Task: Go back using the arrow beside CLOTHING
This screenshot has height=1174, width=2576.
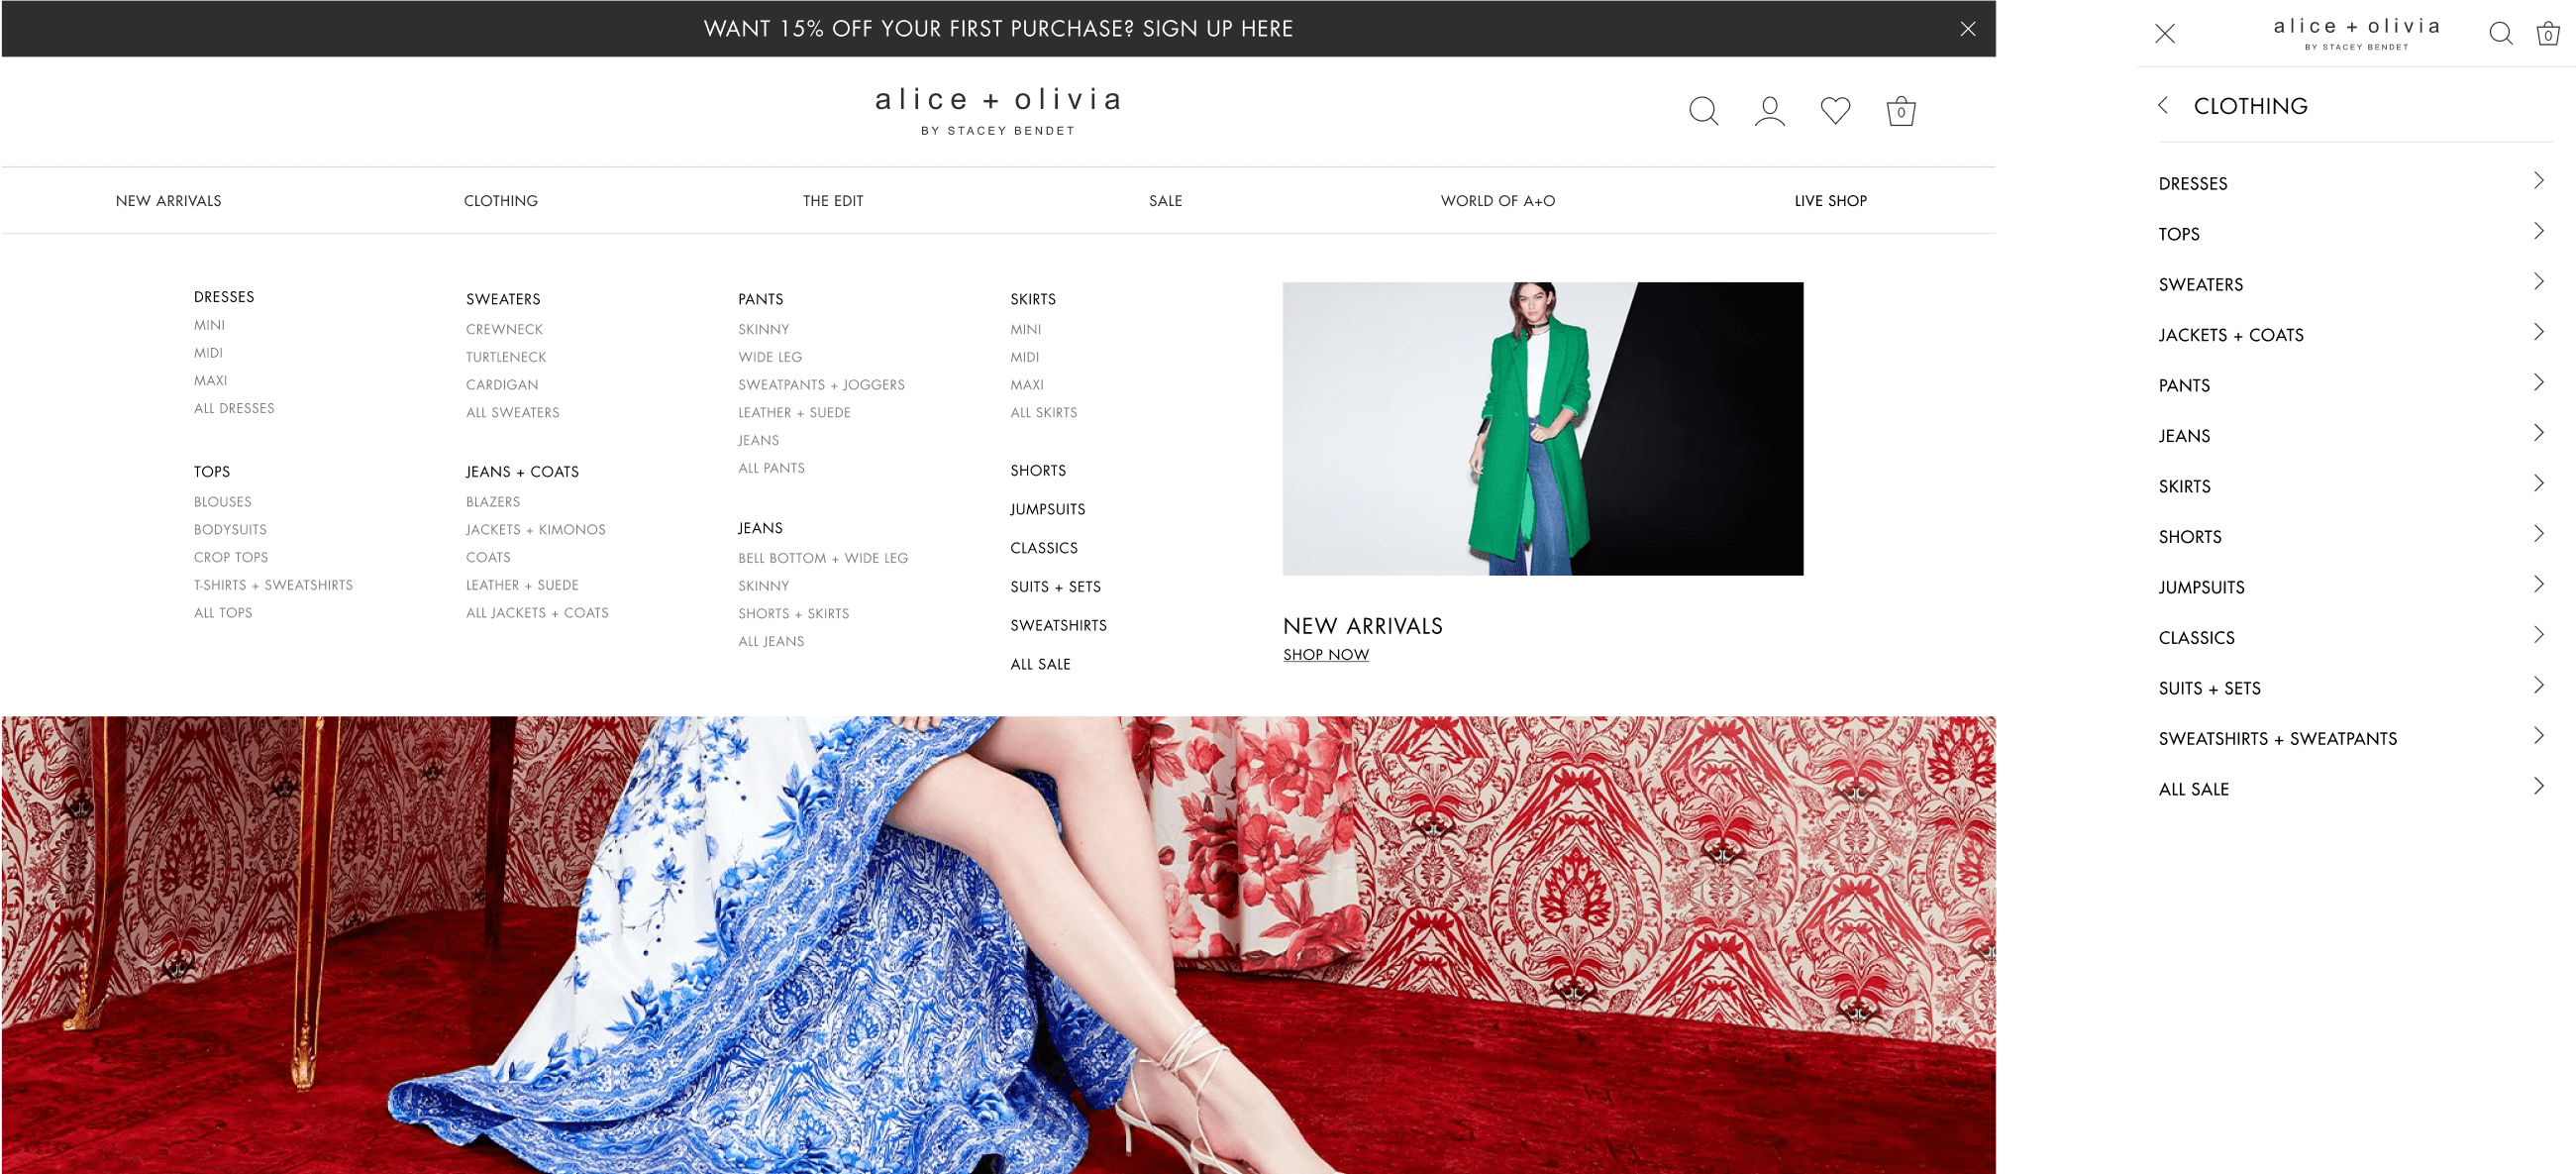Action: click(2163, 105)
